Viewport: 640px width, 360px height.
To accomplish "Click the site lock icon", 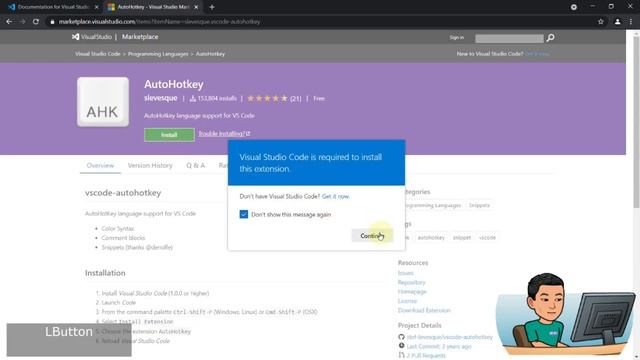I will pos(52,22).
